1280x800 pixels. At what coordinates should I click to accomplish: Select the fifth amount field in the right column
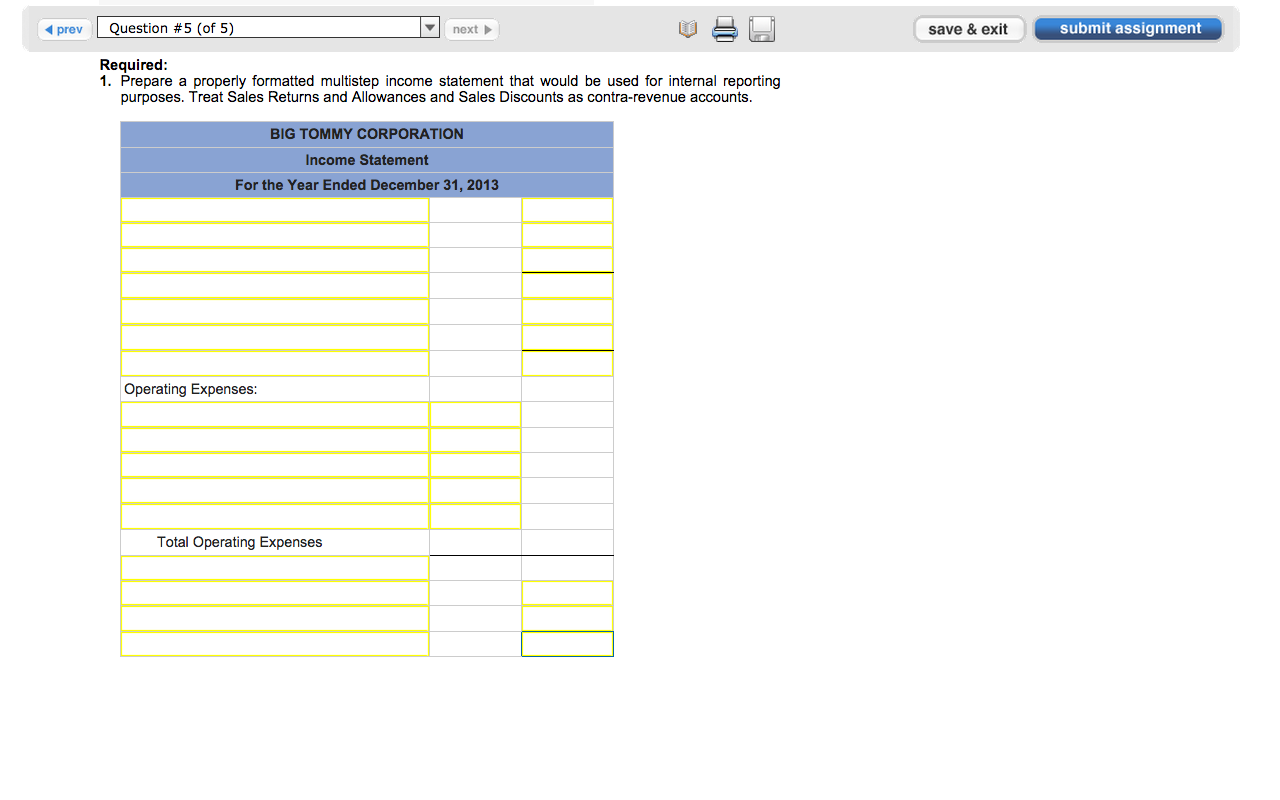(567, 312)
